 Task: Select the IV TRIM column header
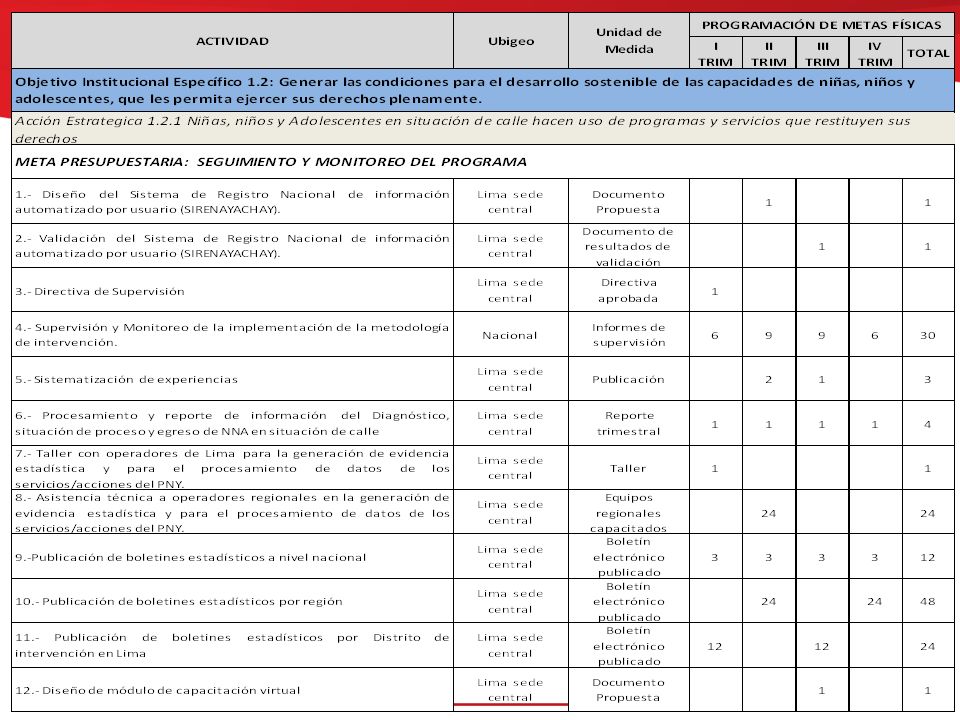pyautogui.click(x=875, y=54)
